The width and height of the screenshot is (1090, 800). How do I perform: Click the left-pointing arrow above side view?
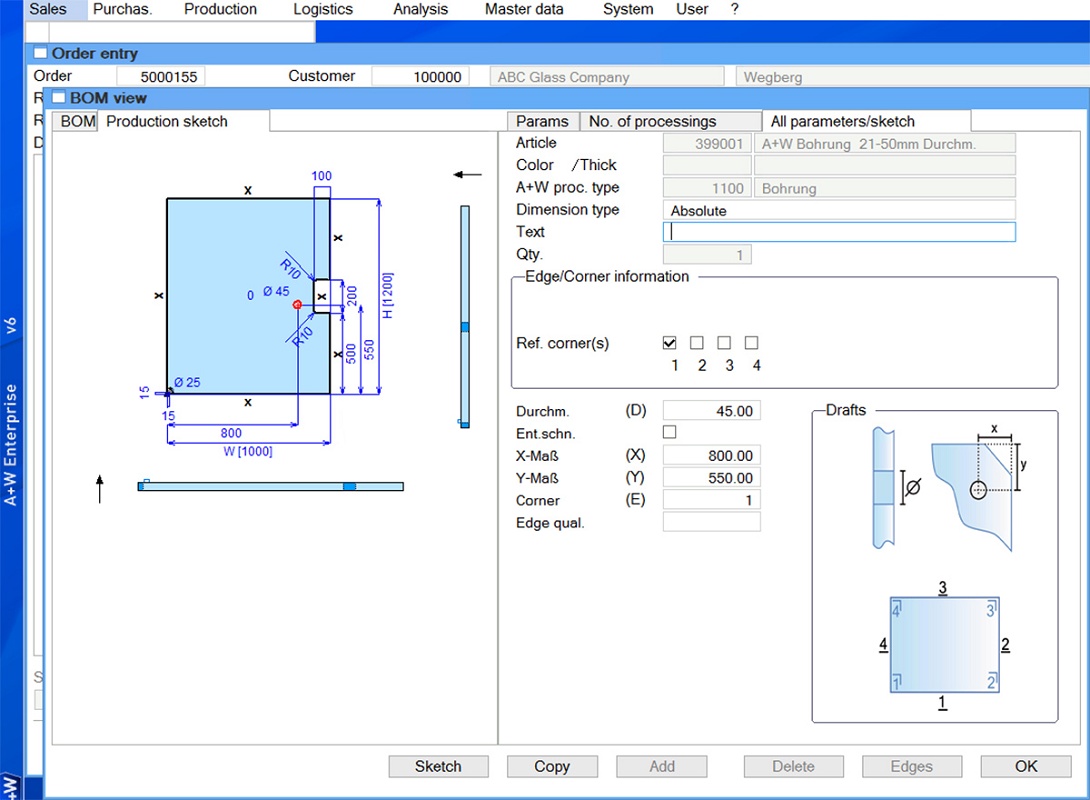pyautogui.click(x=467, y=175)
